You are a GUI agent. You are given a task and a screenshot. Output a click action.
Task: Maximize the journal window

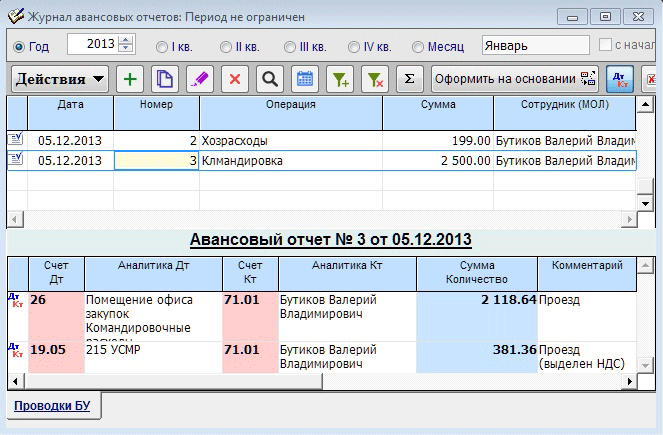605,17
